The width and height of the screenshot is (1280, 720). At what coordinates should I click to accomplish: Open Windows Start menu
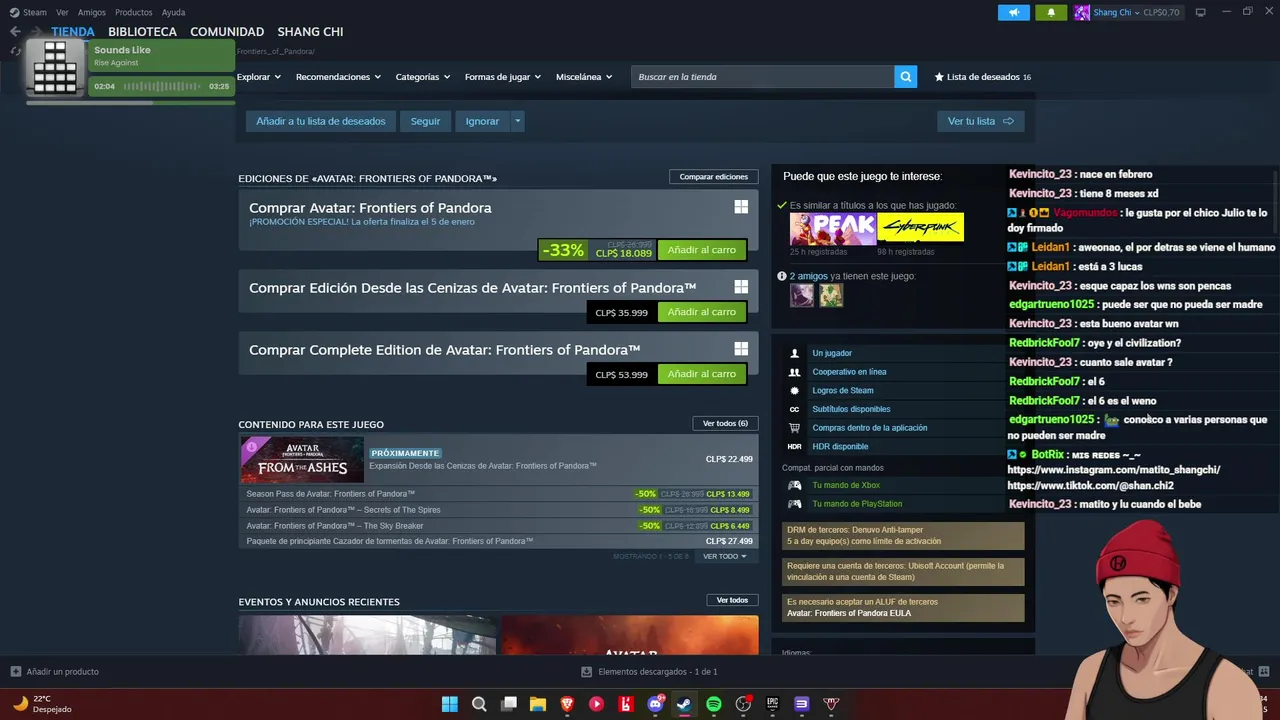450,704
